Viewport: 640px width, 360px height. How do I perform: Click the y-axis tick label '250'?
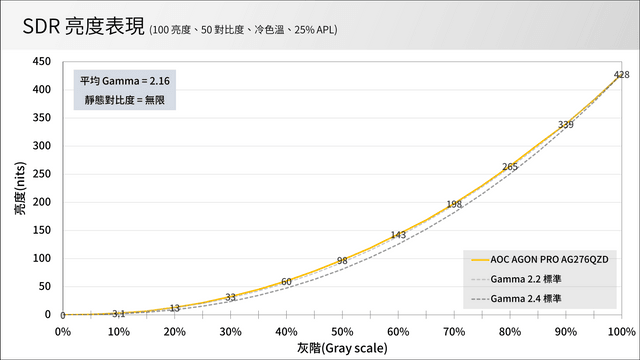(x=42, y=174)
